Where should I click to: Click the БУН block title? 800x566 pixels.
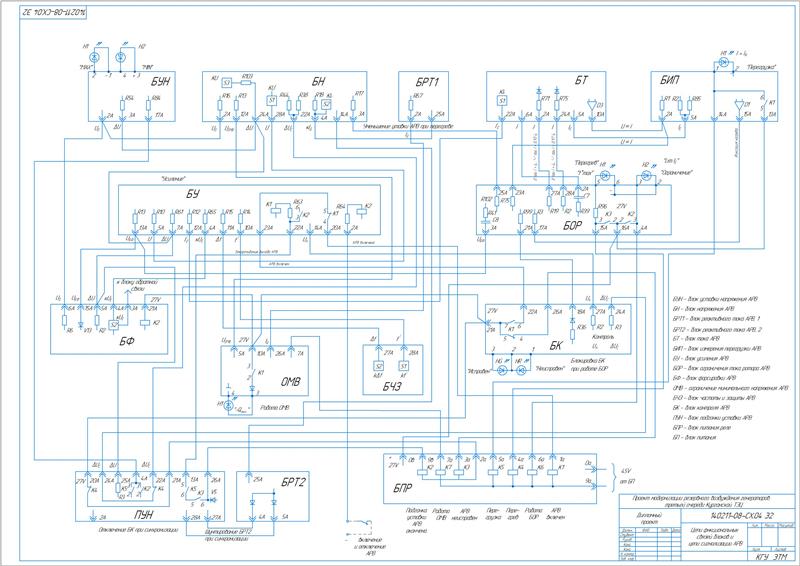click(160, 80)
